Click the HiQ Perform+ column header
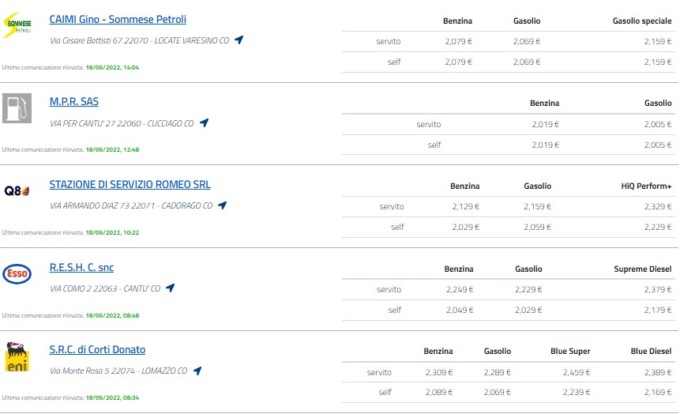Viewport: 680px width, 414px height. point(646,186)
